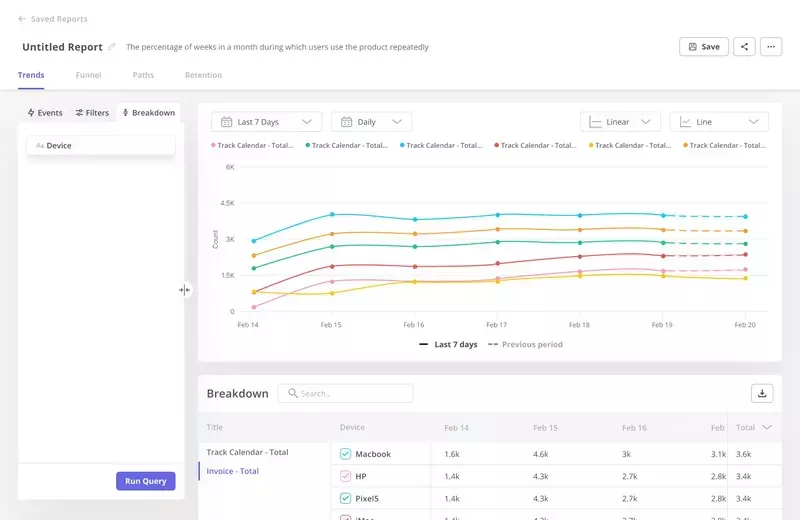Expand the Last 7 Days date dropdown
This screenshot has height=520, width=800.
(x=266, y=122)
